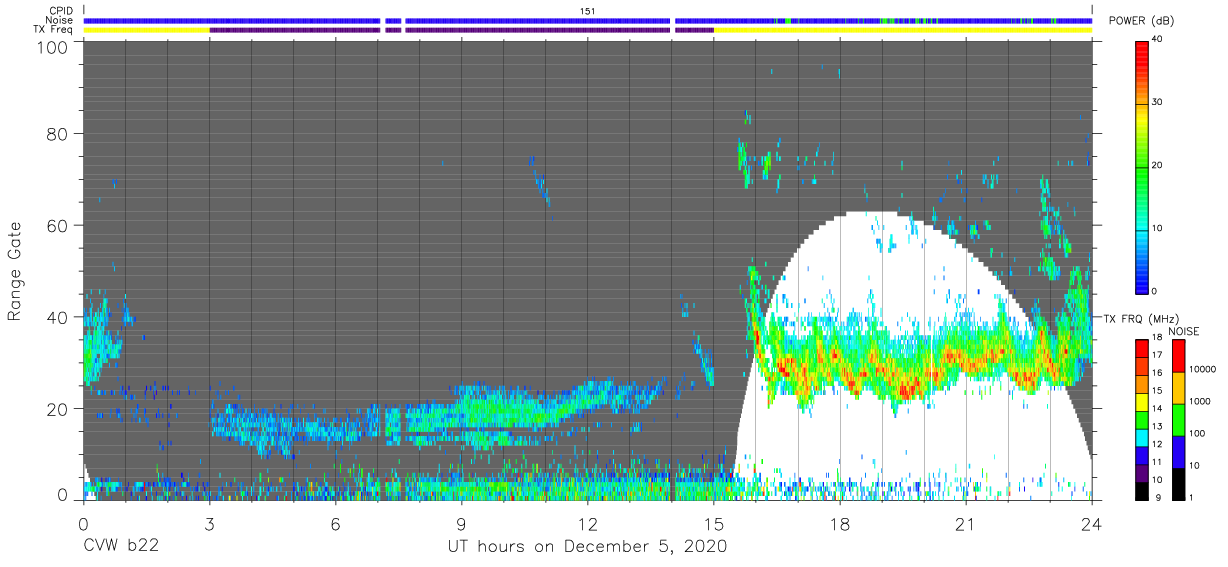Click 'UT hours on December 5, 2020' label
The width and height of the screenshot is (1228, 567).
tap(586, 547)
